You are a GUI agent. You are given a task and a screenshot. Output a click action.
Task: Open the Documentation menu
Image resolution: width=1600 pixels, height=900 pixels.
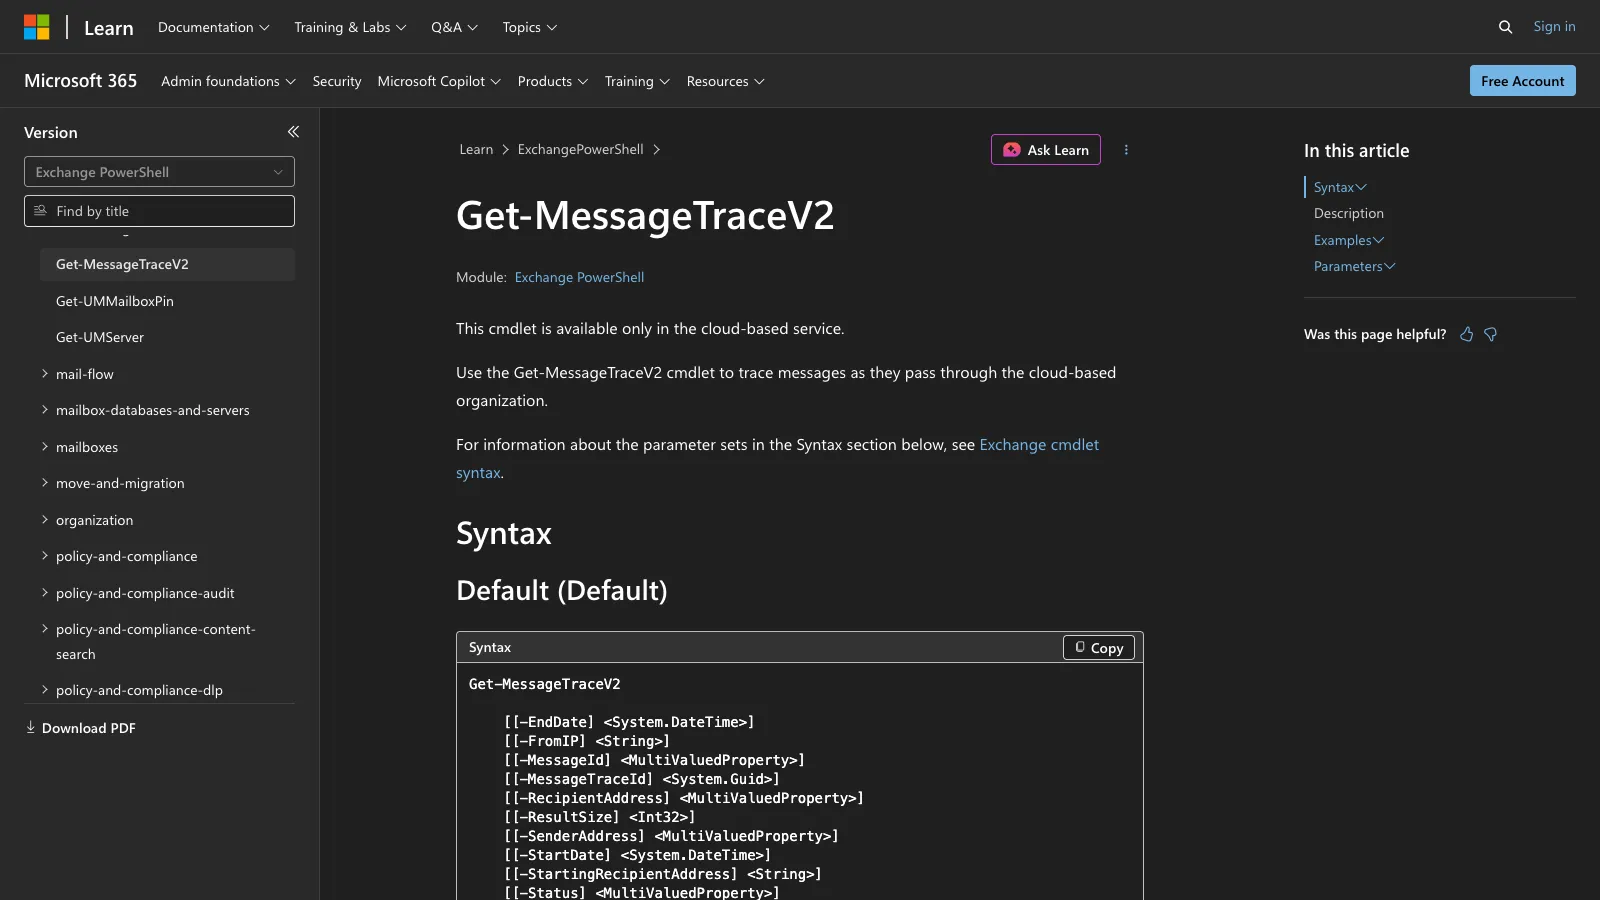click(x=214, y=27)
